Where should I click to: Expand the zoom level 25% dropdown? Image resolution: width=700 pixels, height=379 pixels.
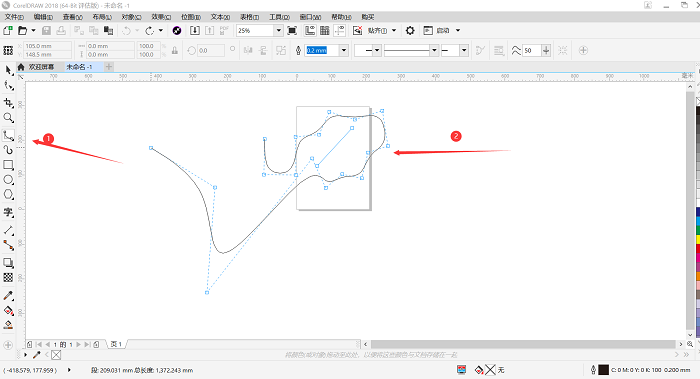pos(279,30)
